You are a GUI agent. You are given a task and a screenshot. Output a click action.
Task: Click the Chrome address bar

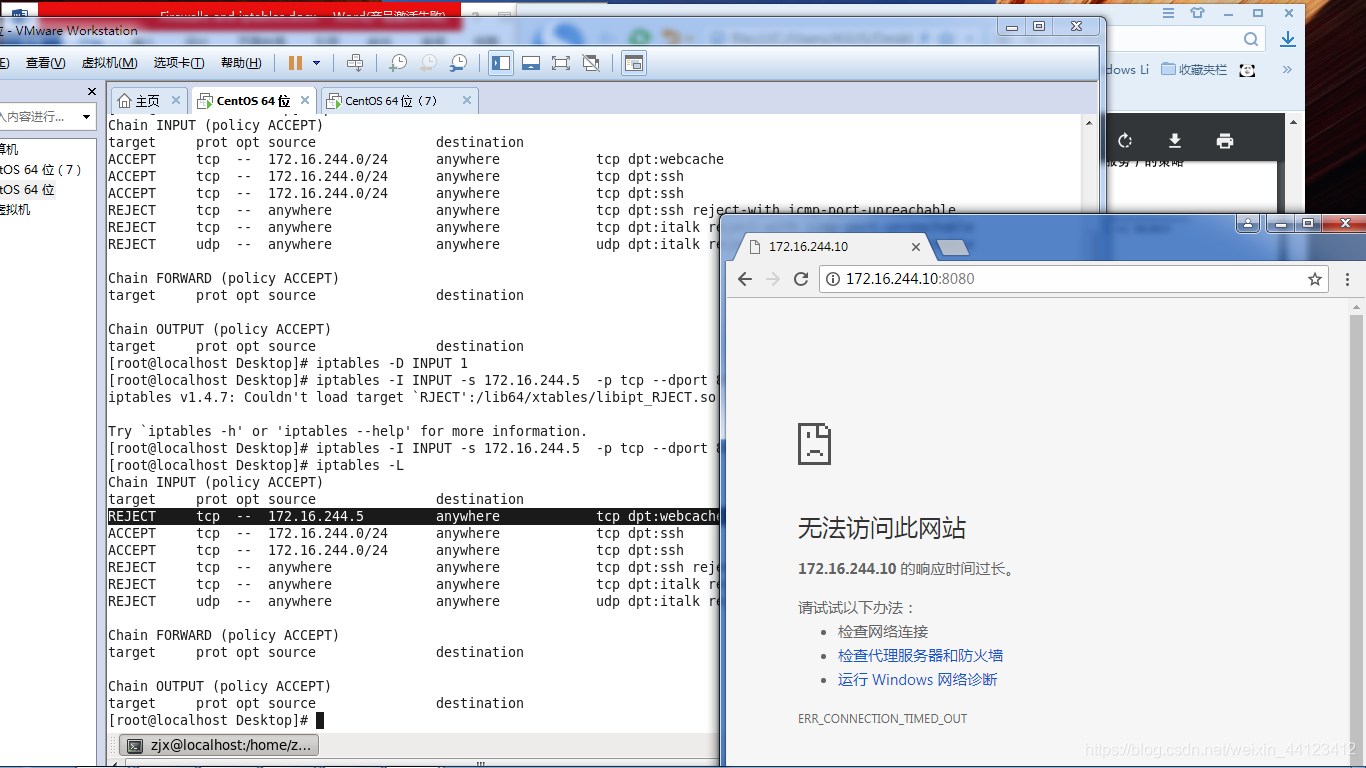click(x=1075, y=279)
